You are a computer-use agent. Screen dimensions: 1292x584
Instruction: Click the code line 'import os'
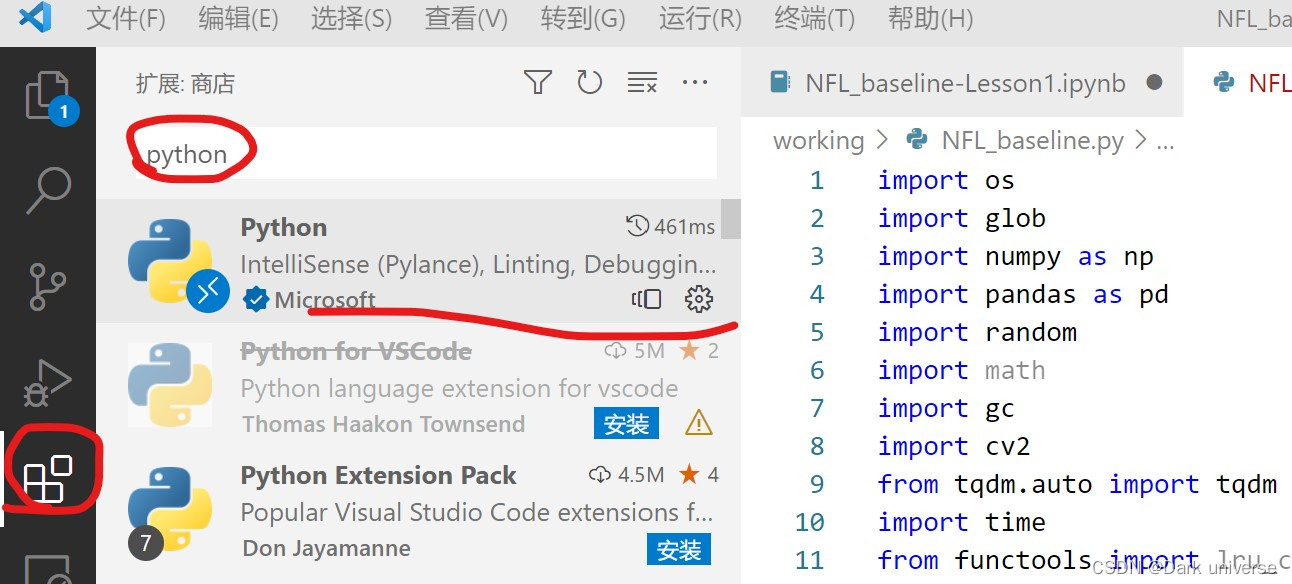[946, 181]
